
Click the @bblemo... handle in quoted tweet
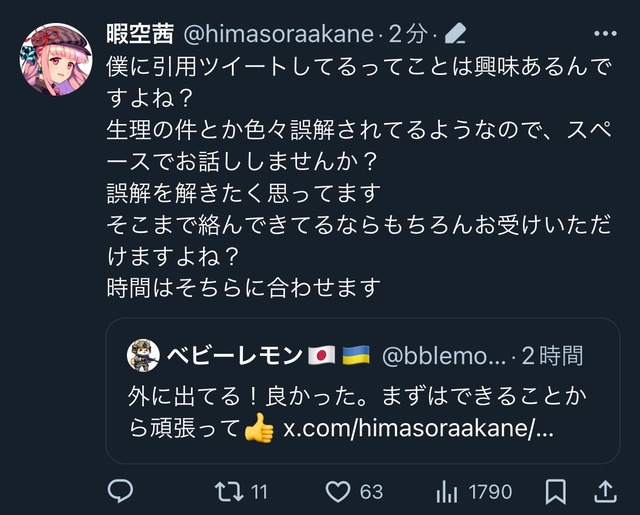click(x=444, y=355)
